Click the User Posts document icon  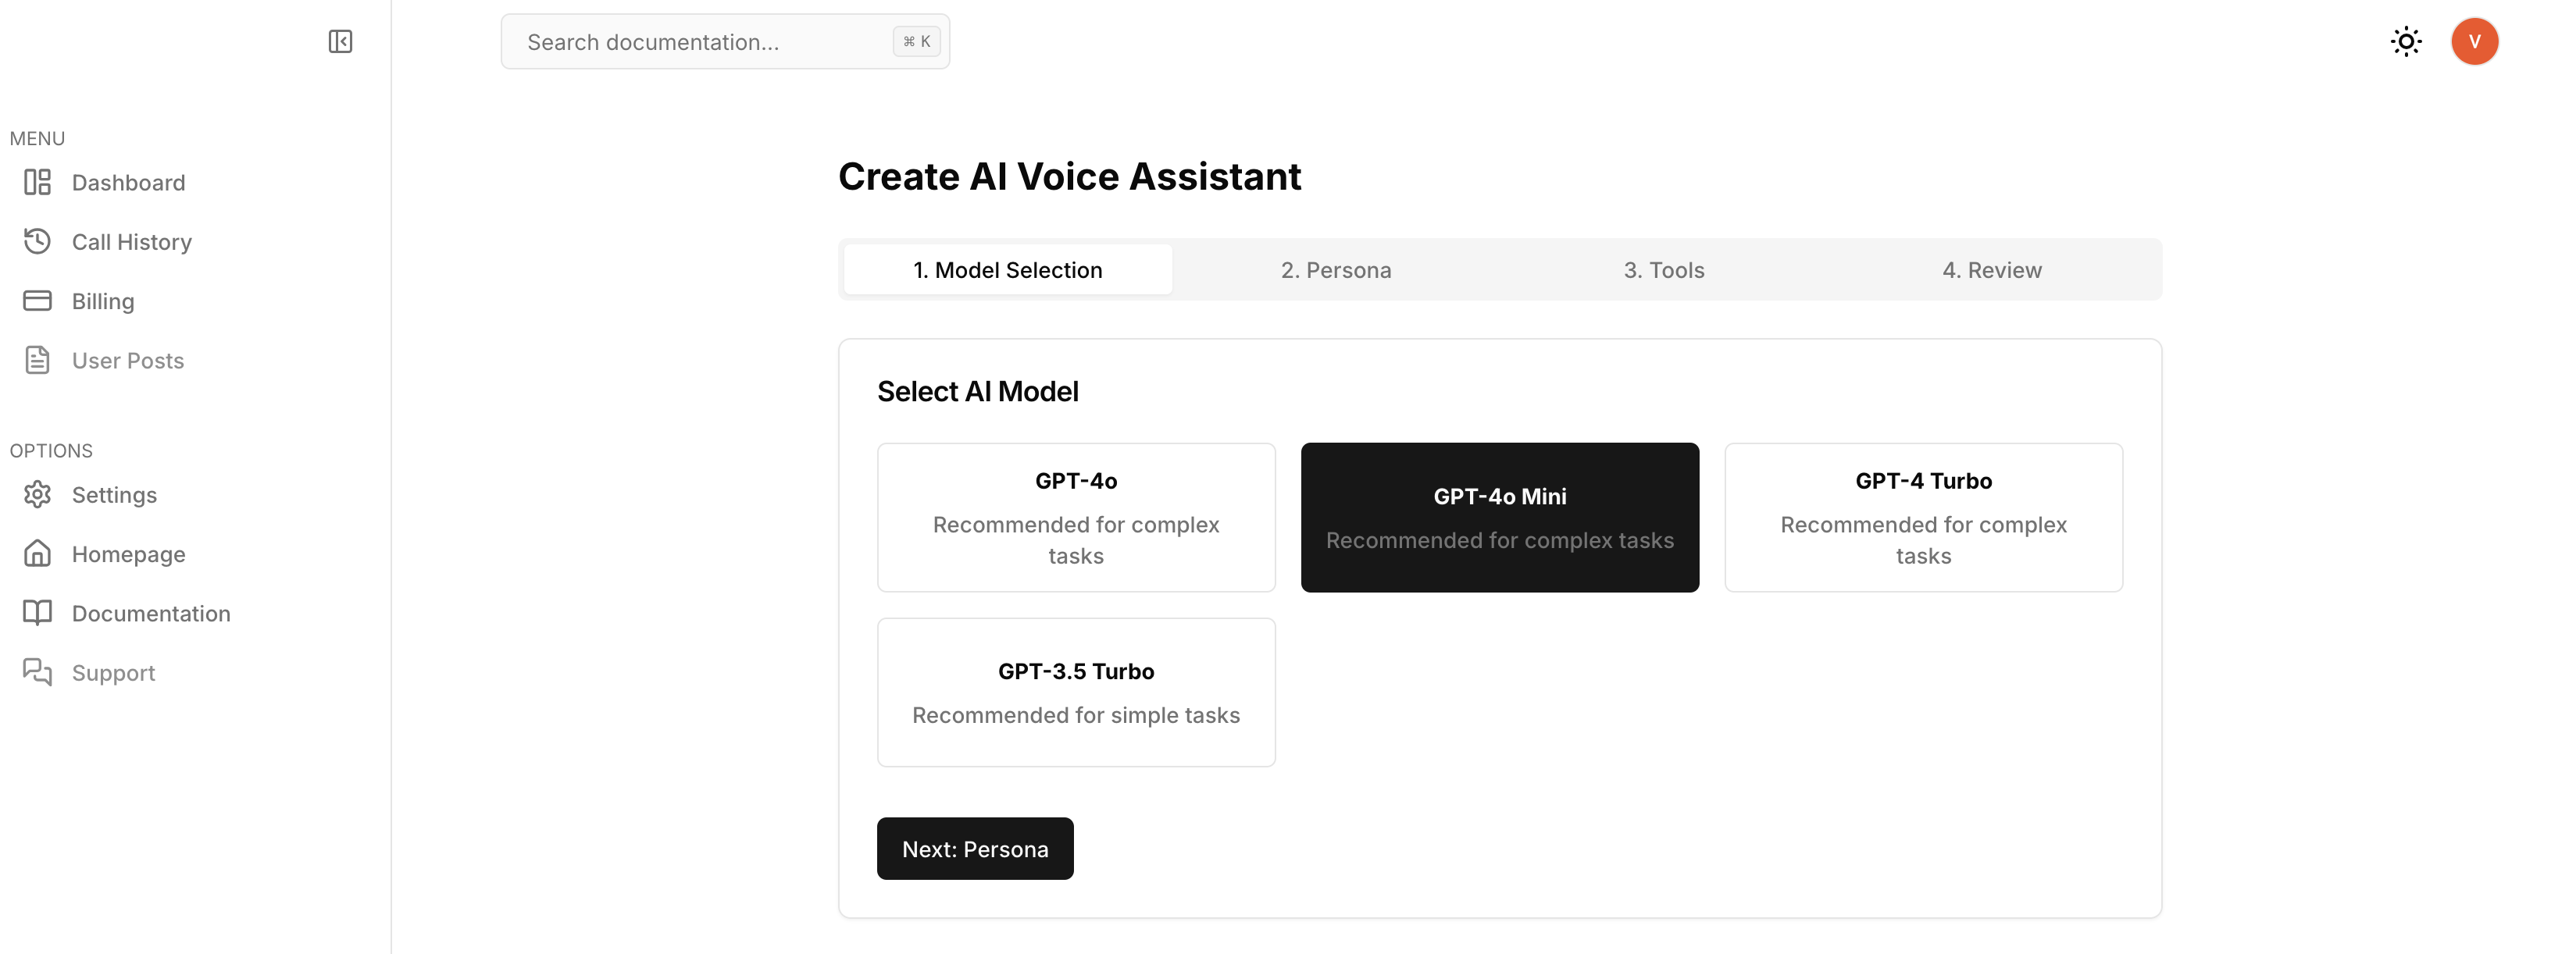(37, 360)
